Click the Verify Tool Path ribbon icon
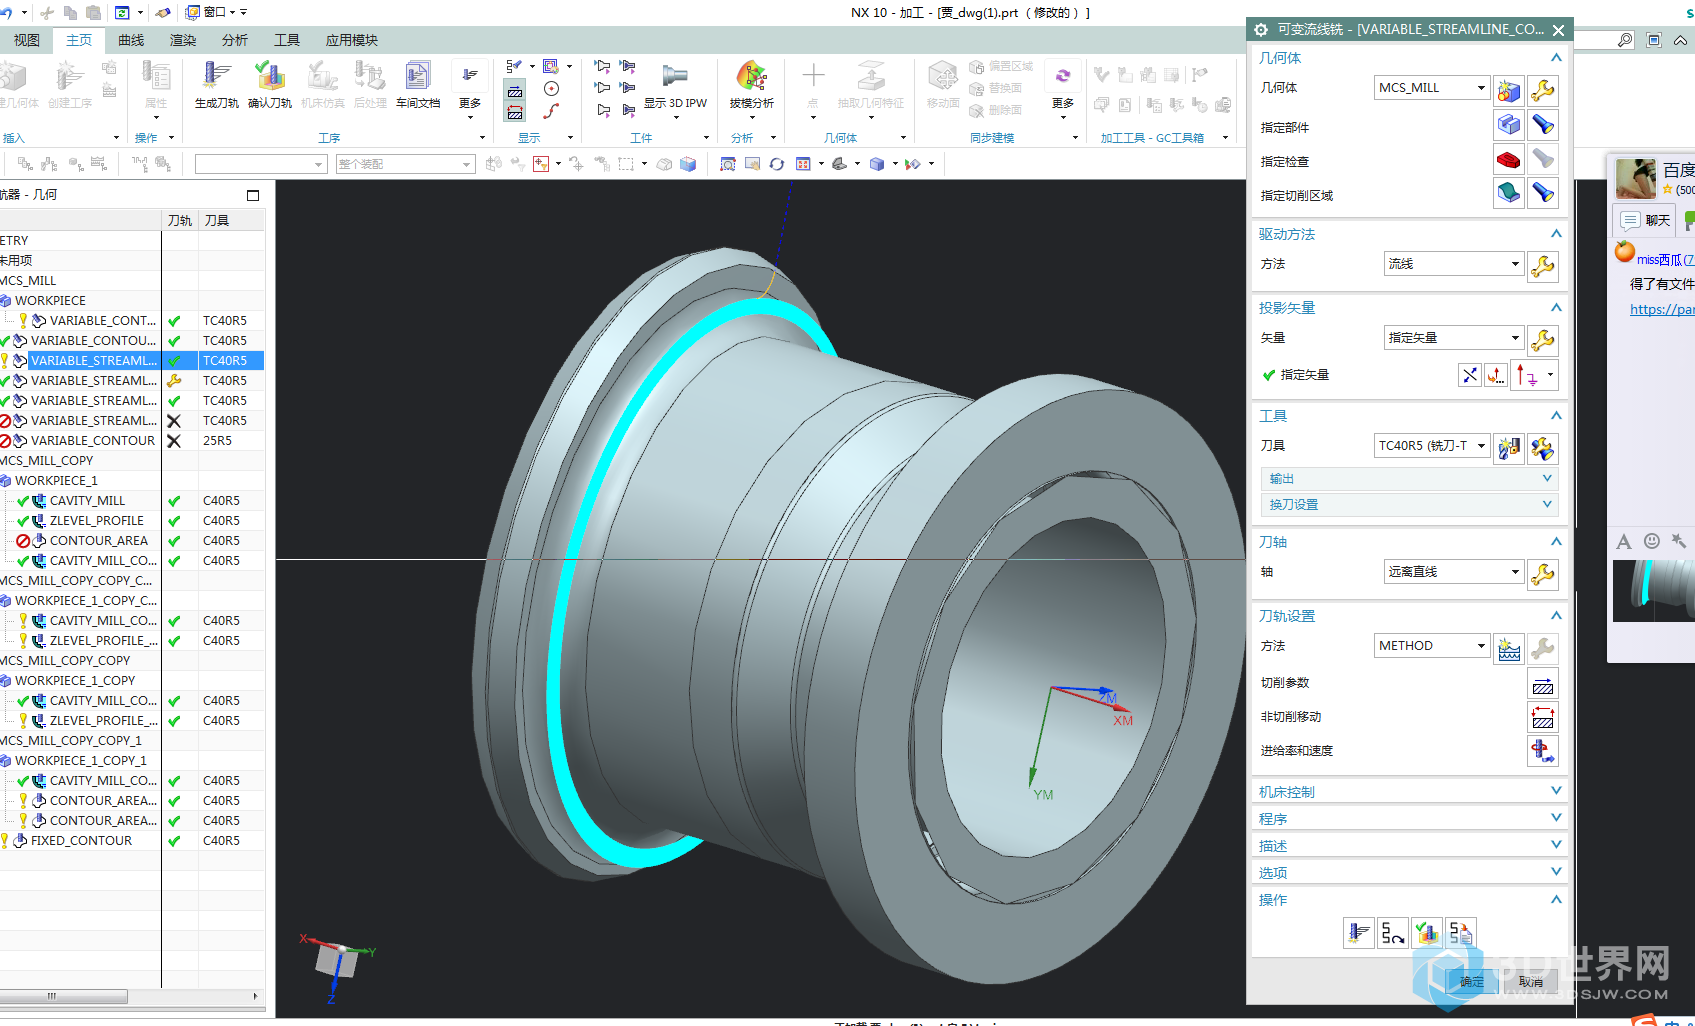1695x1026 pixels. coord(270,84)
